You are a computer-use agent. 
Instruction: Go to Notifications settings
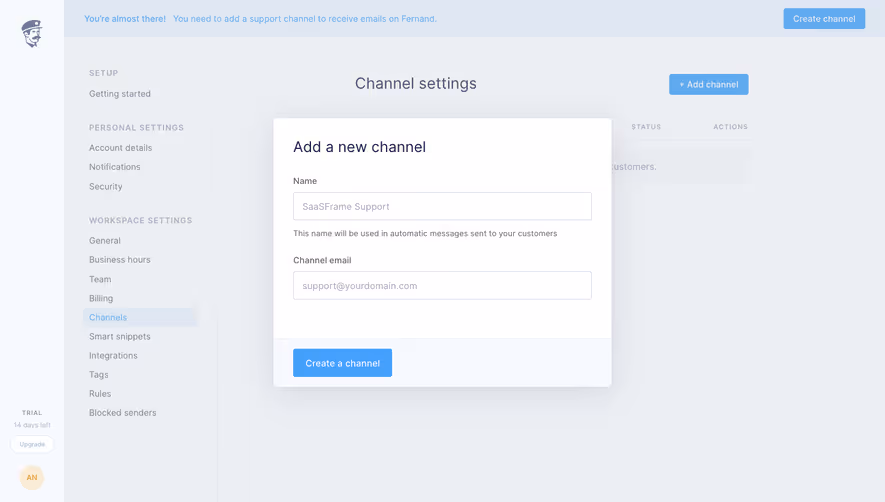point(115,167)
